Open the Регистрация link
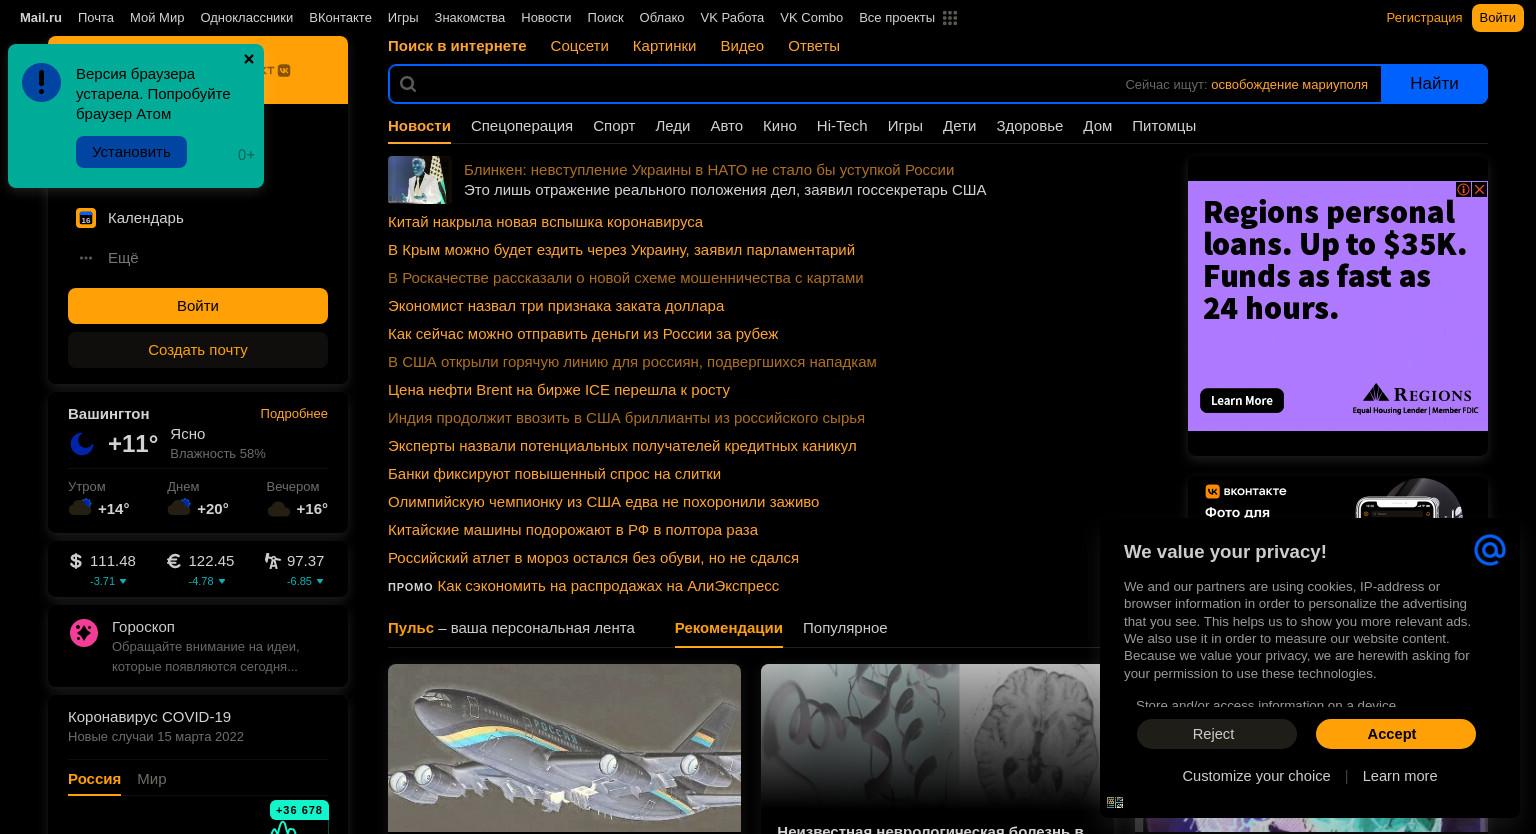Image resolution: width=1536 pixels, height=834 pixels. pos(1424,18)
